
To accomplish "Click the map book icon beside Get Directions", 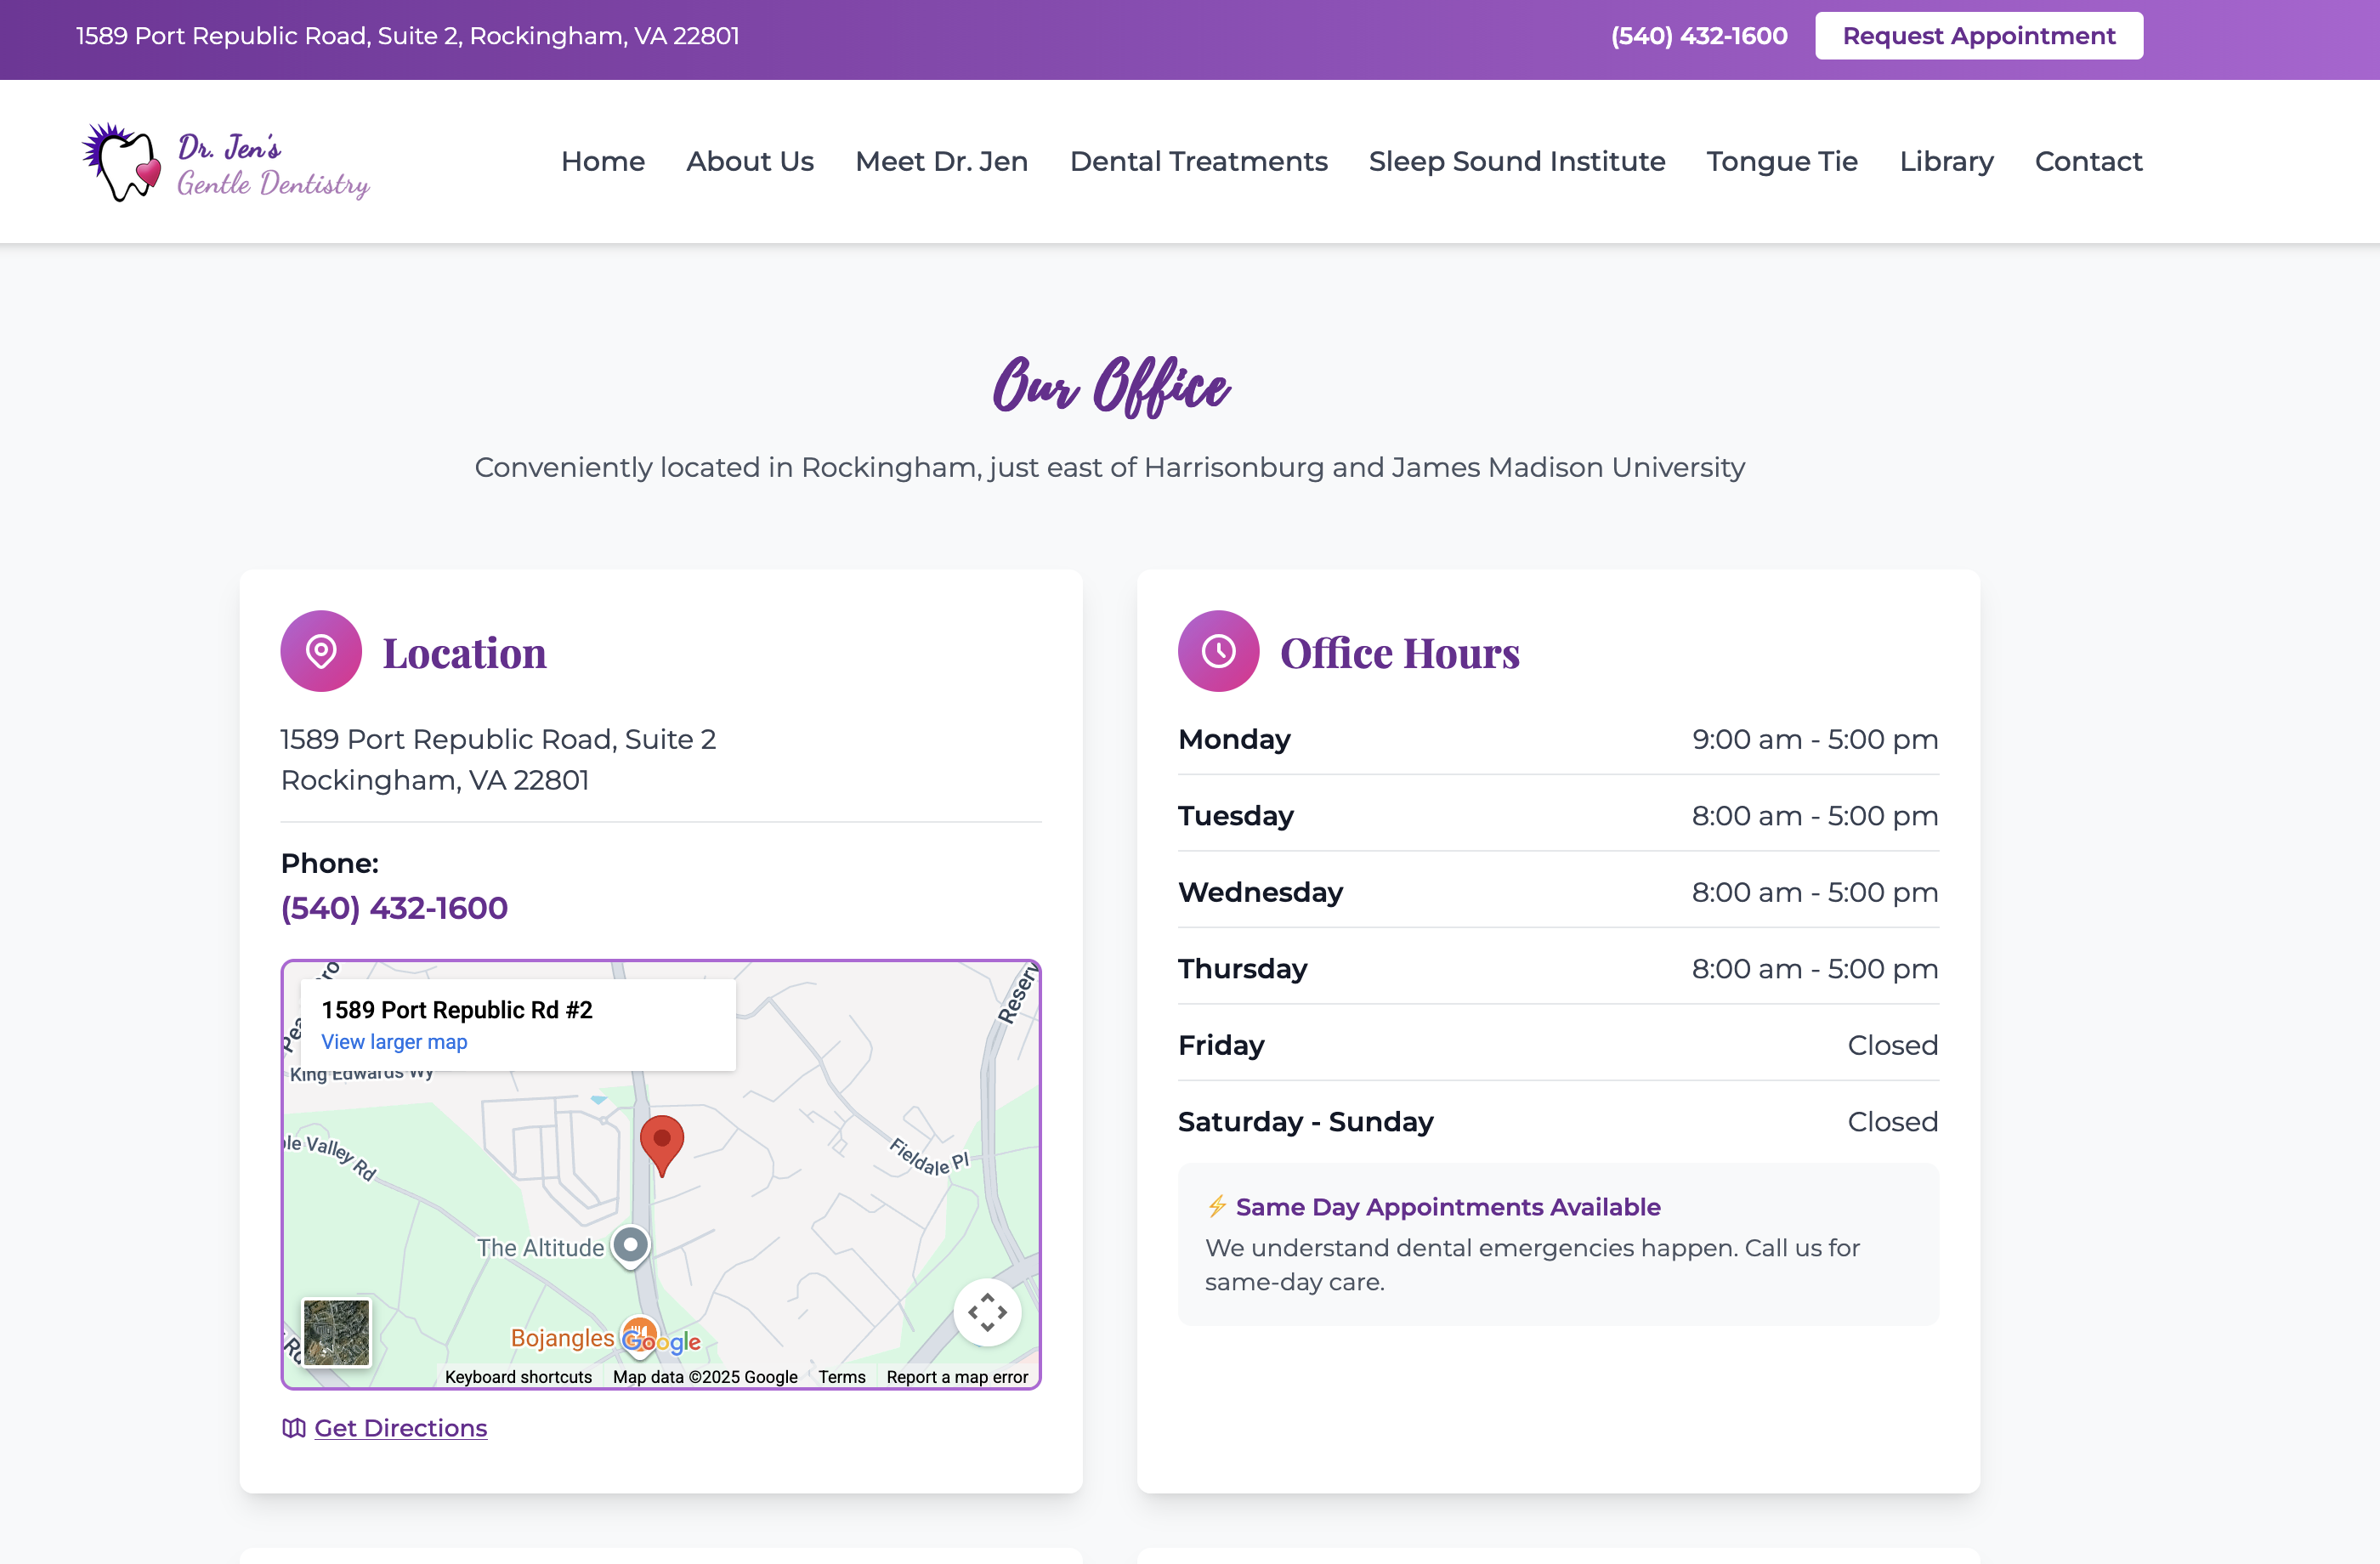I will (x=293, y=1428).
